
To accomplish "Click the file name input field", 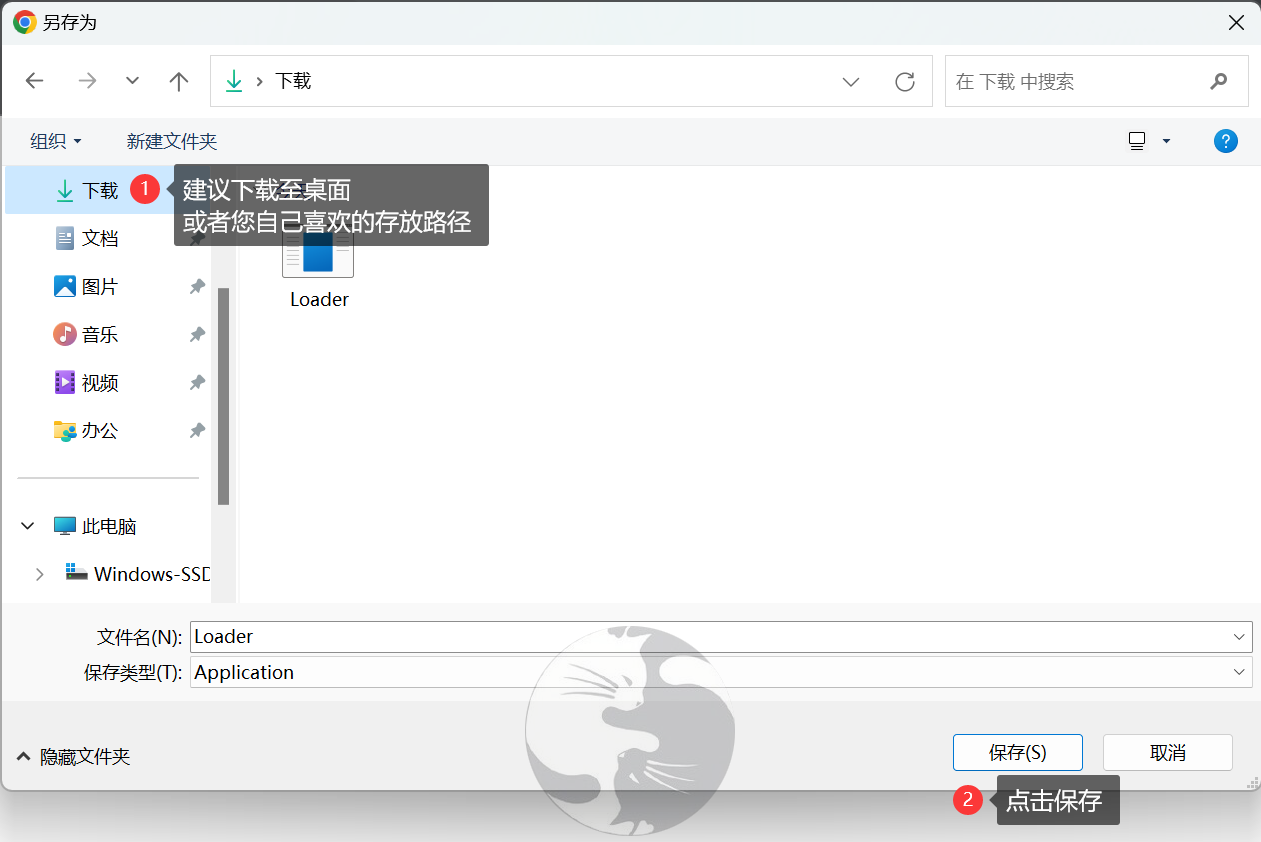I will pyautogui.click(x=710, y=636).
